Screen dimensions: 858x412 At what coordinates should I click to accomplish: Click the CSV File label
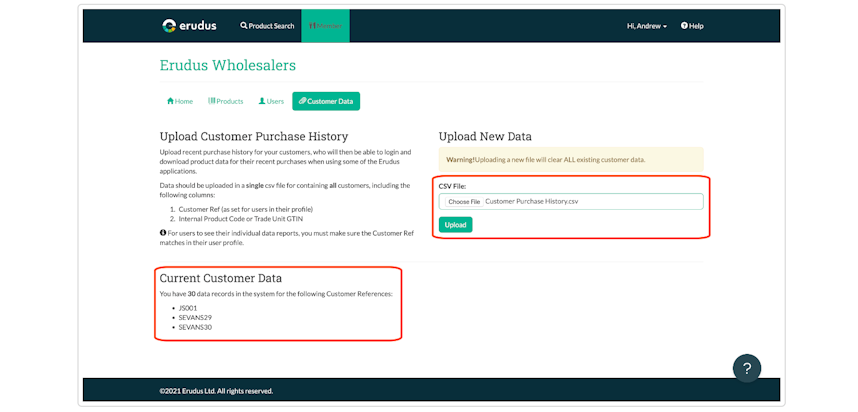tap(452, 186)
